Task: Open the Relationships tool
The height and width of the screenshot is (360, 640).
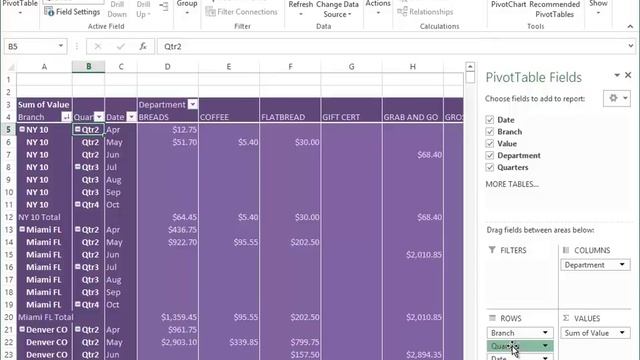Action: pyautogui.click(x=425, y=12)
